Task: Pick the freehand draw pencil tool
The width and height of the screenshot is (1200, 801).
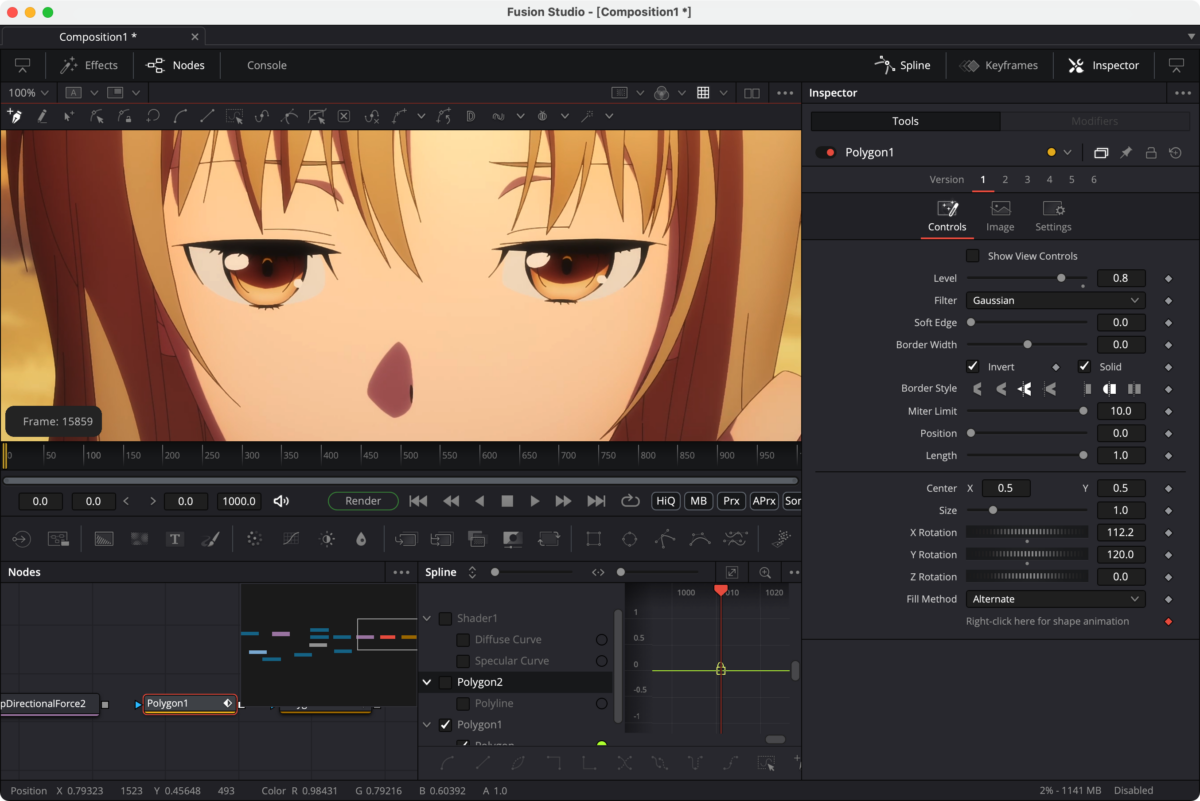Action: [42, 116]
